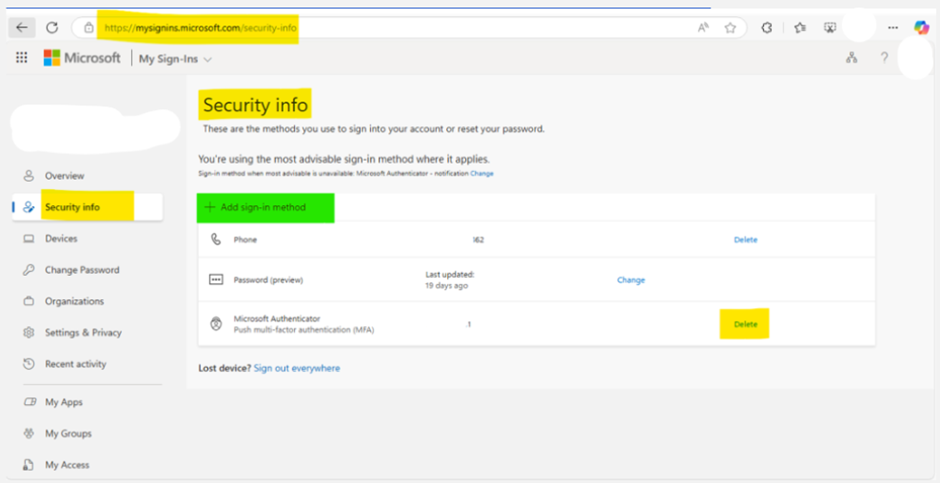Click the Microsoft logo
The height and width of the screenshot is (483, 940).
click(x=82, y=58)
